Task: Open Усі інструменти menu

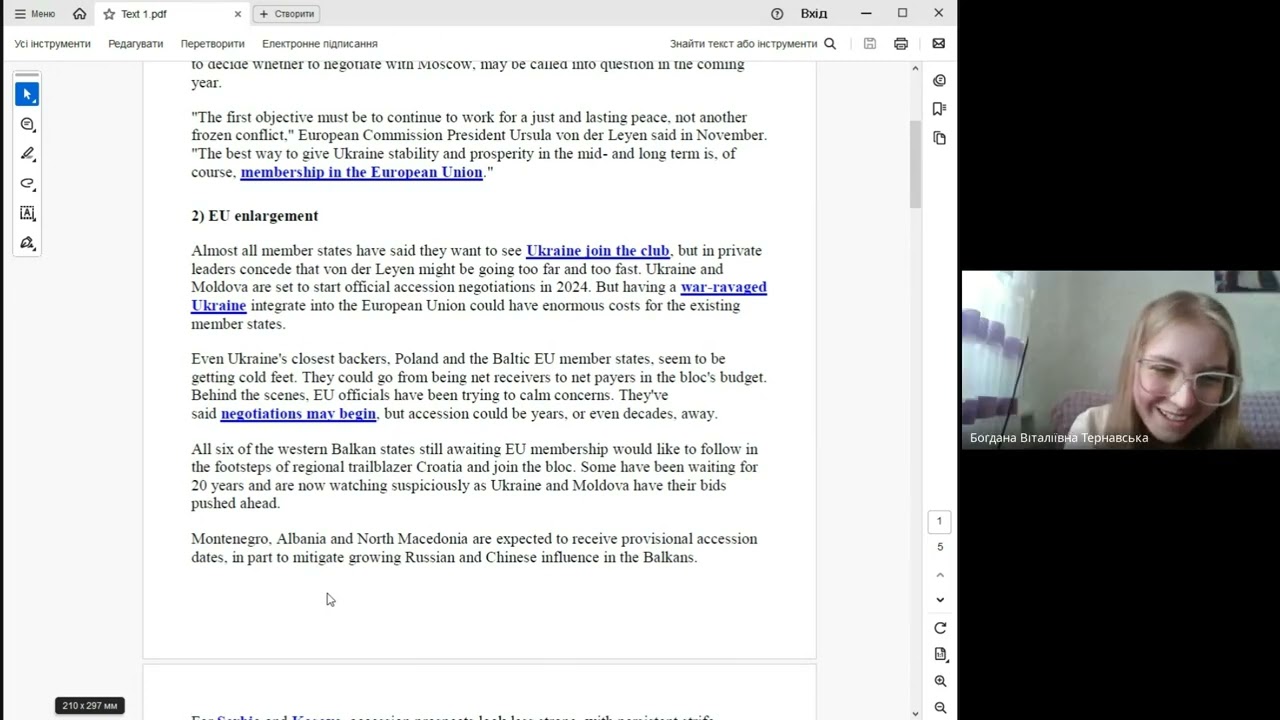Action: (x=52, y=44)
